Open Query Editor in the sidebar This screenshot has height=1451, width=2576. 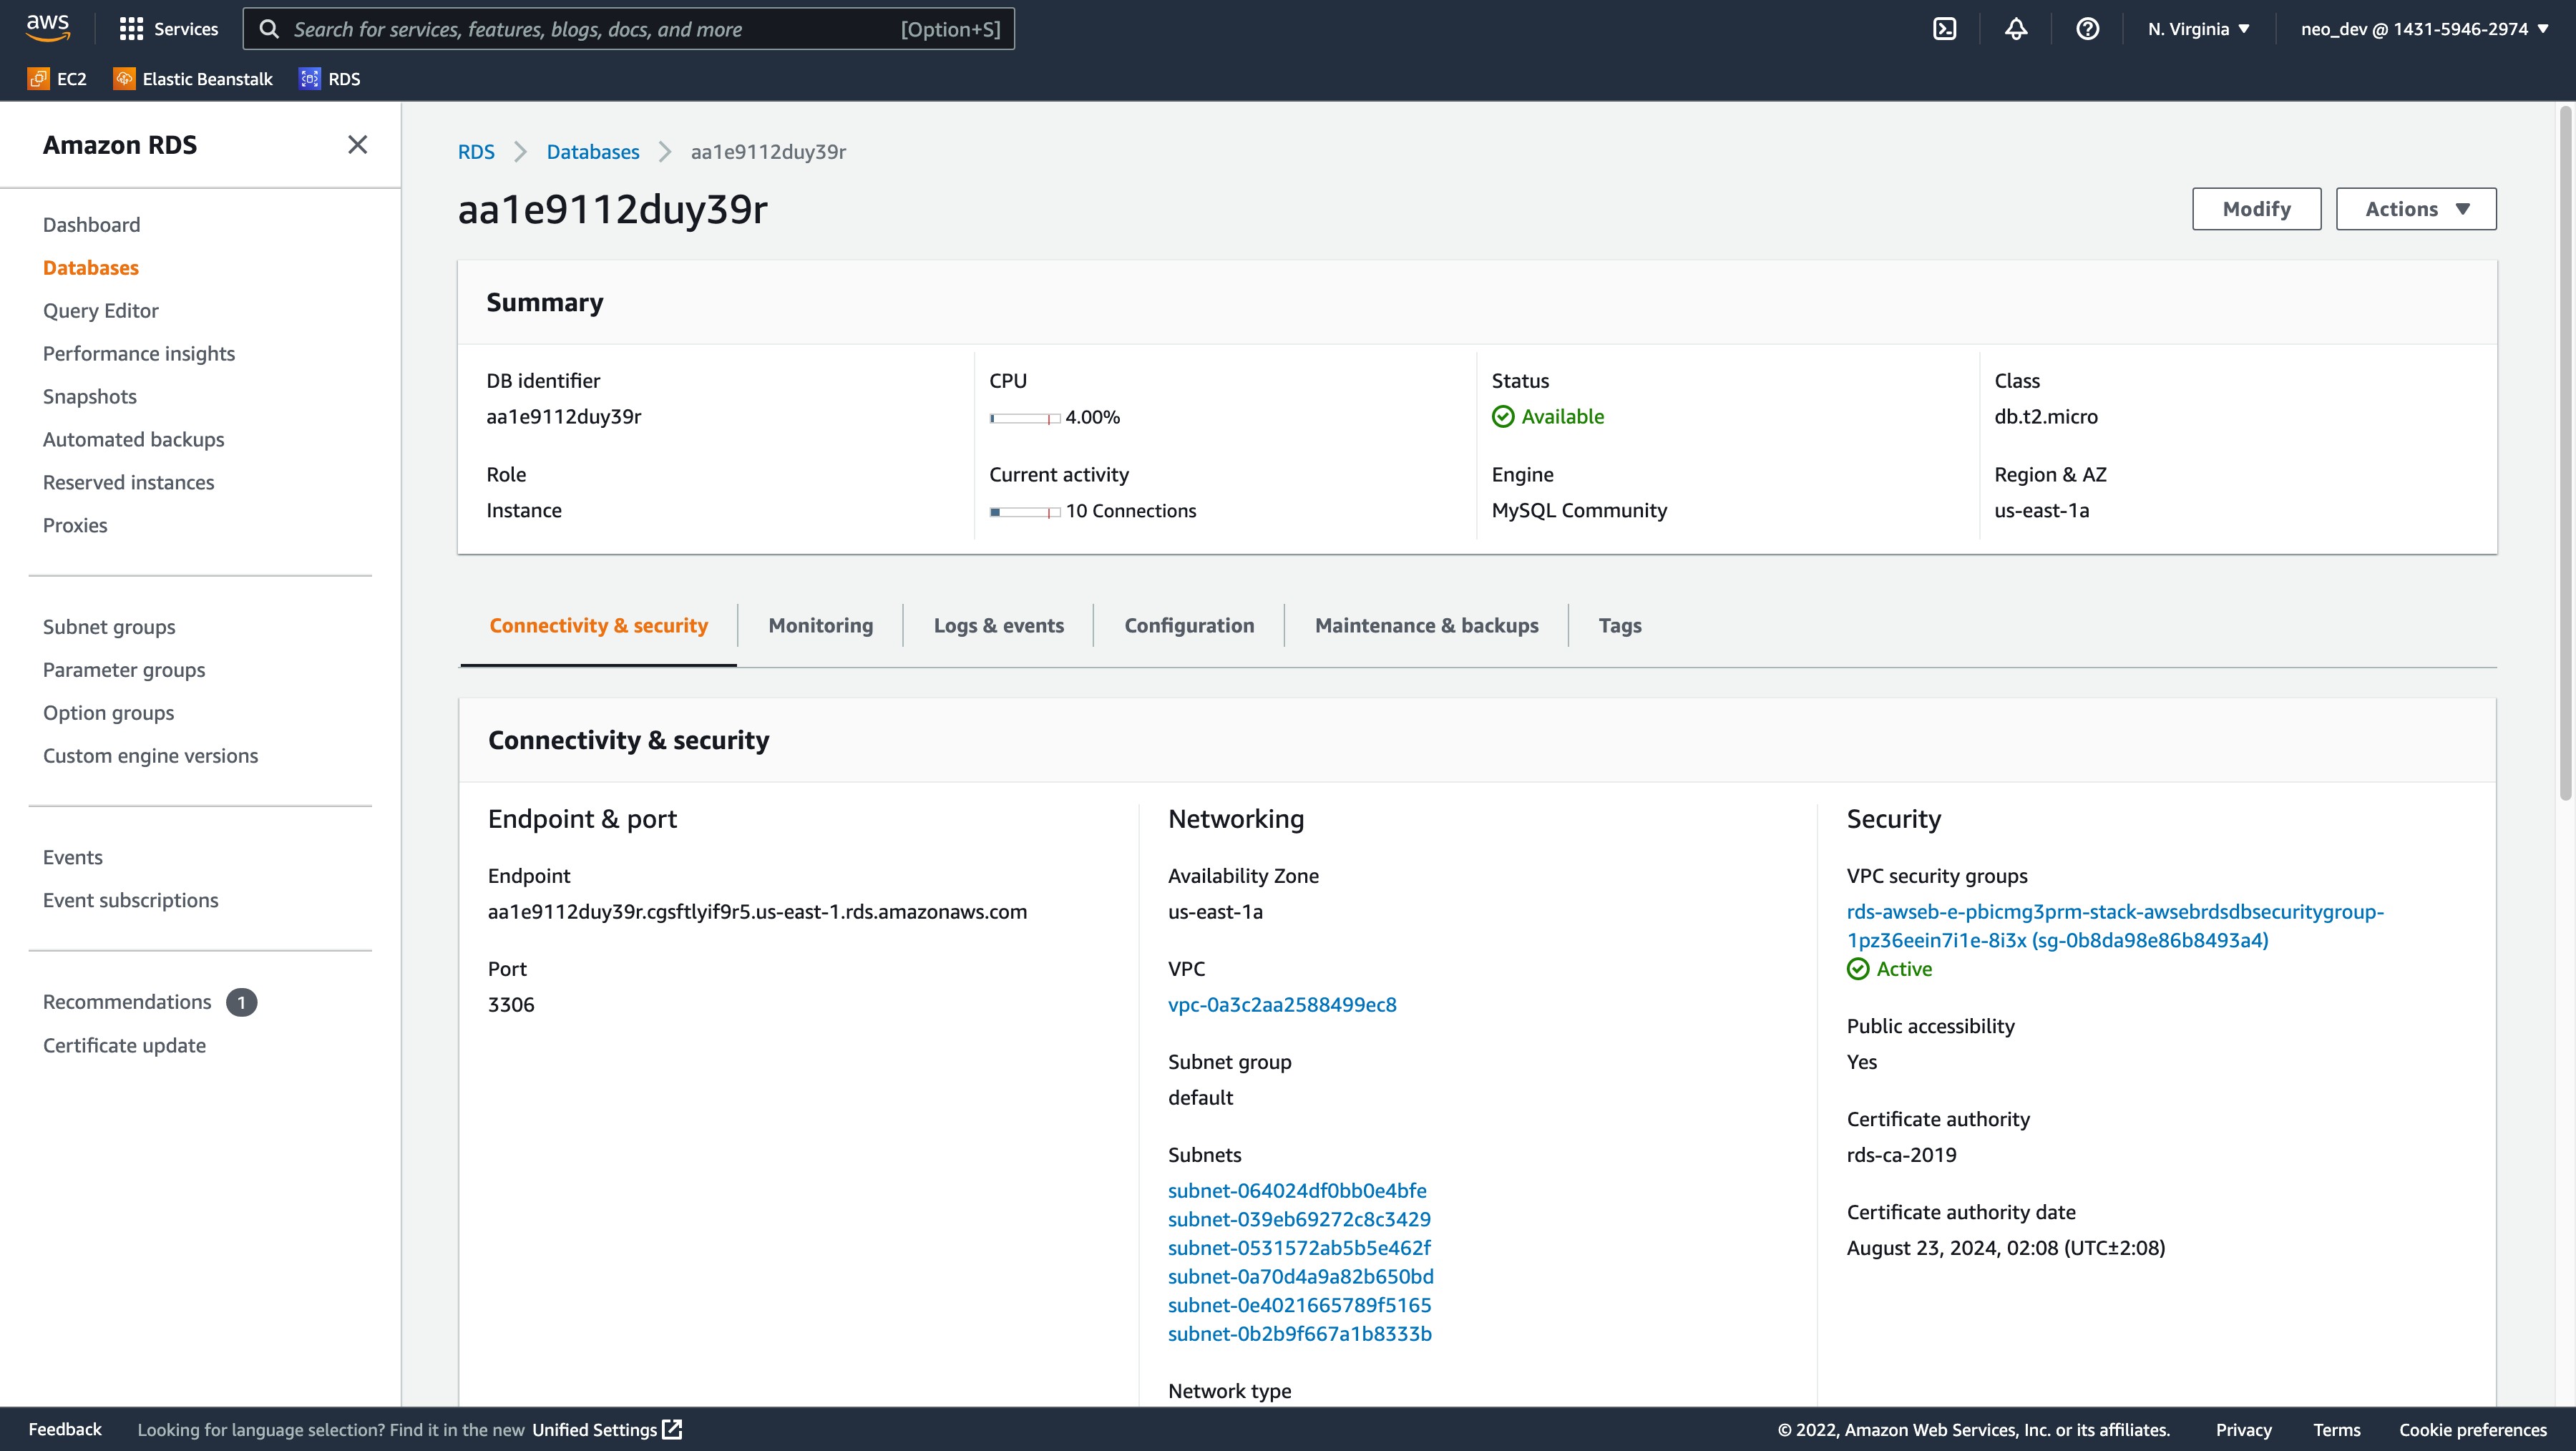tap(100, 311)
